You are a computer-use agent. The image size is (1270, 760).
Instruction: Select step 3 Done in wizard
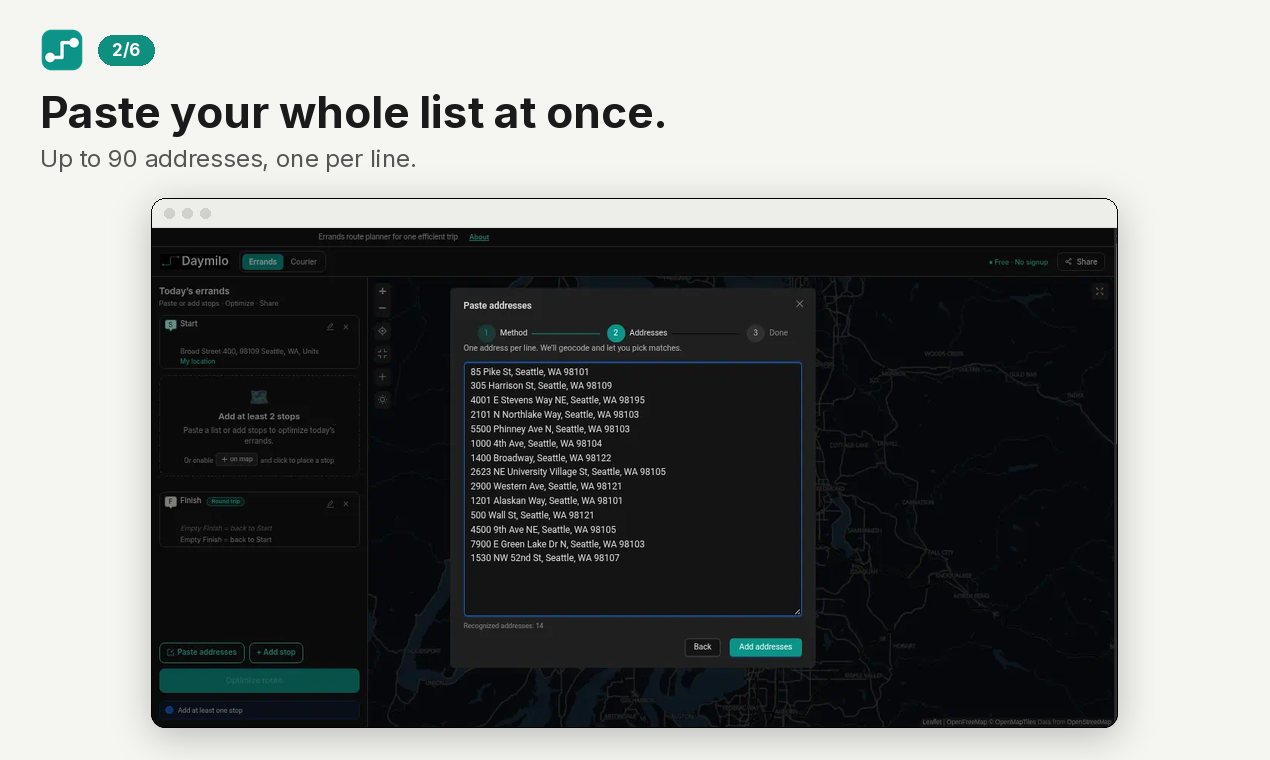point(767,333)
